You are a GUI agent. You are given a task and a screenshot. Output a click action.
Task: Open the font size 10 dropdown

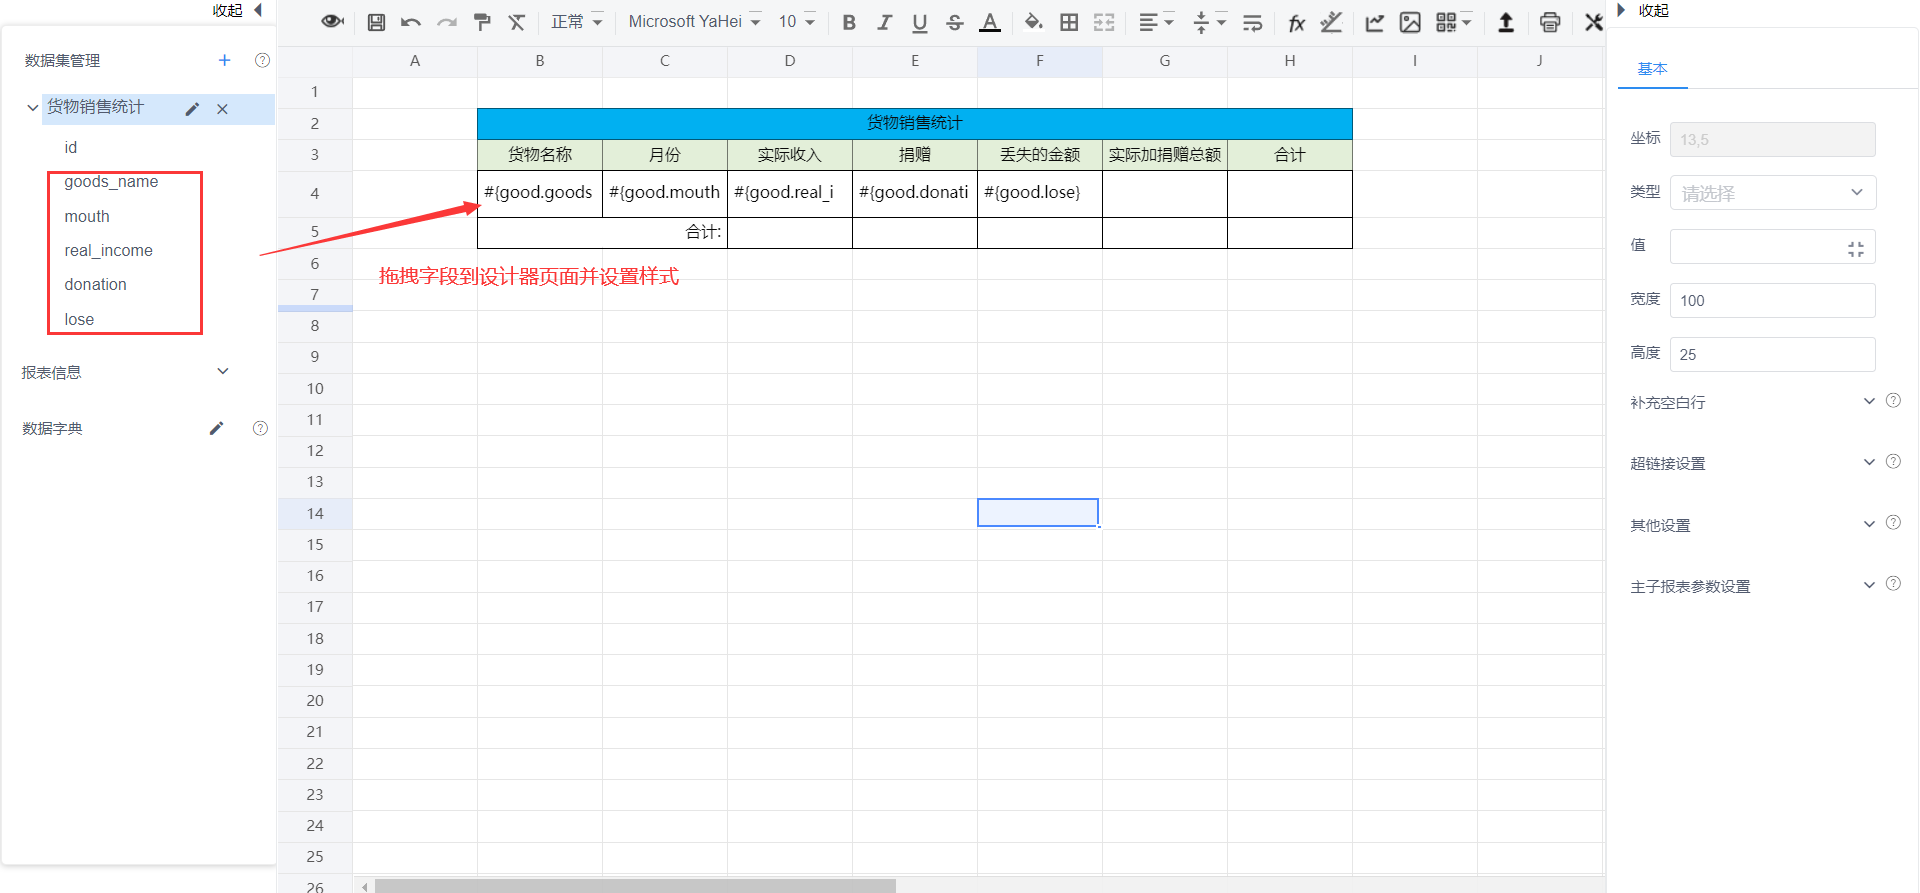click(x=797, y=22)
